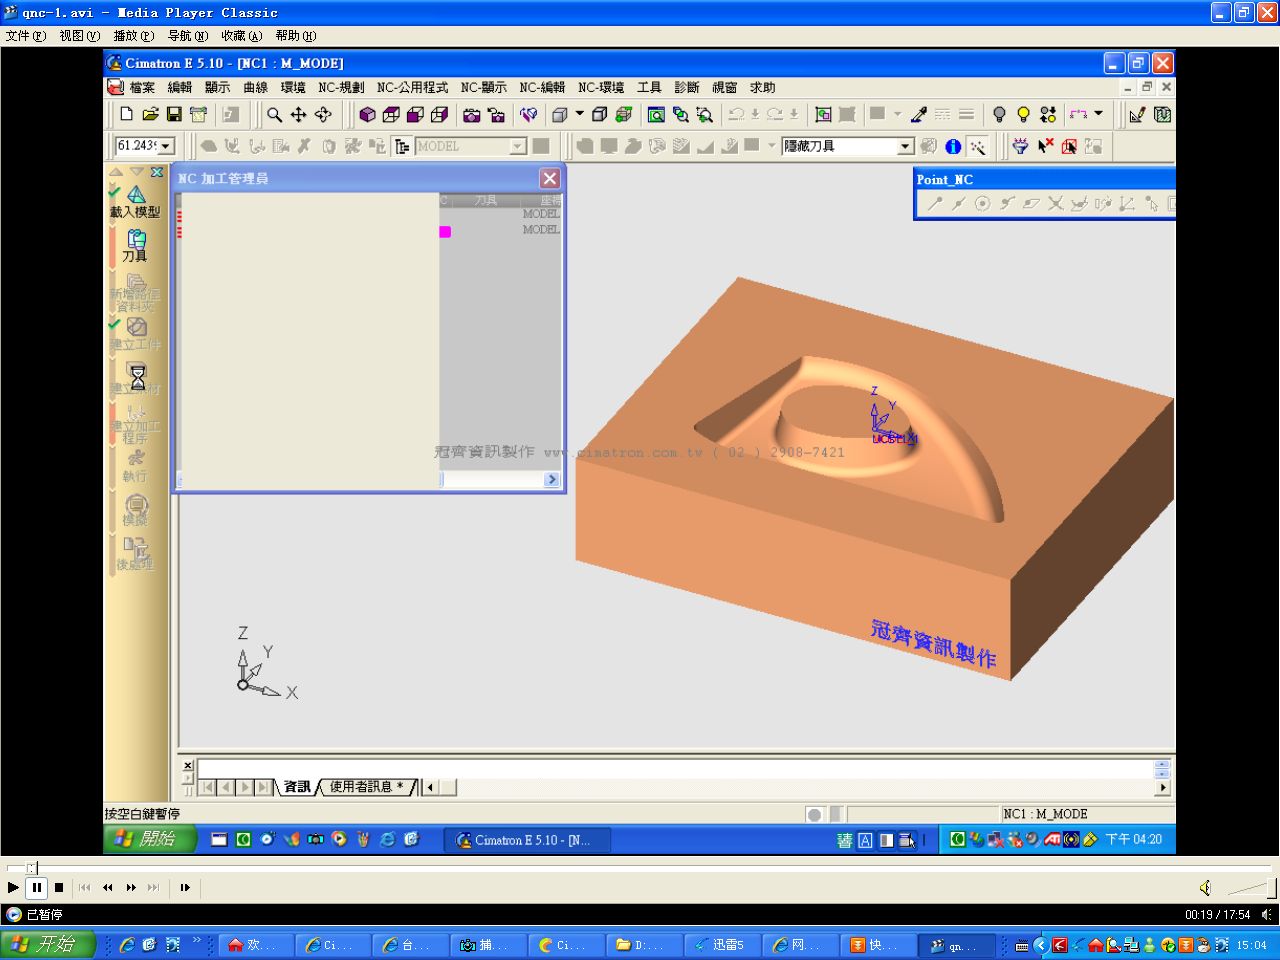Adjust the Media Player volume slider

pos(1250,888)
